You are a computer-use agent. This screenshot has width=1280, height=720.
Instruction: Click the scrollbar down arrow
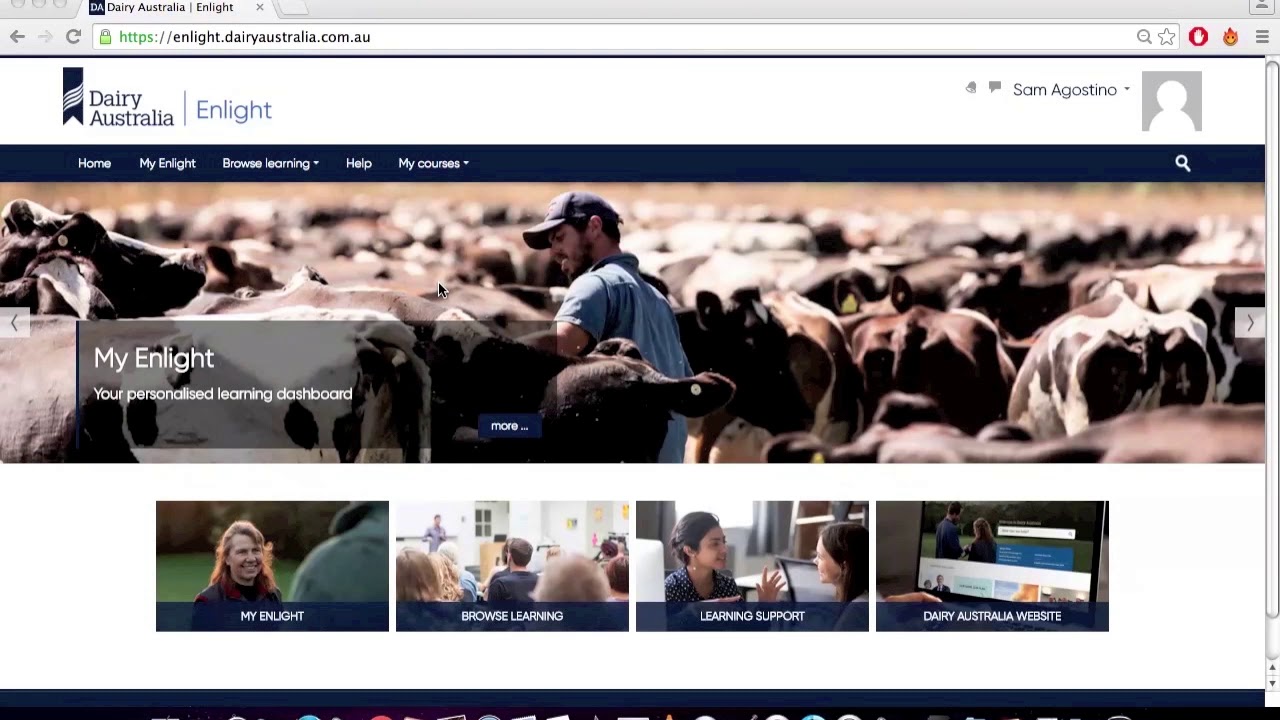1272,683
